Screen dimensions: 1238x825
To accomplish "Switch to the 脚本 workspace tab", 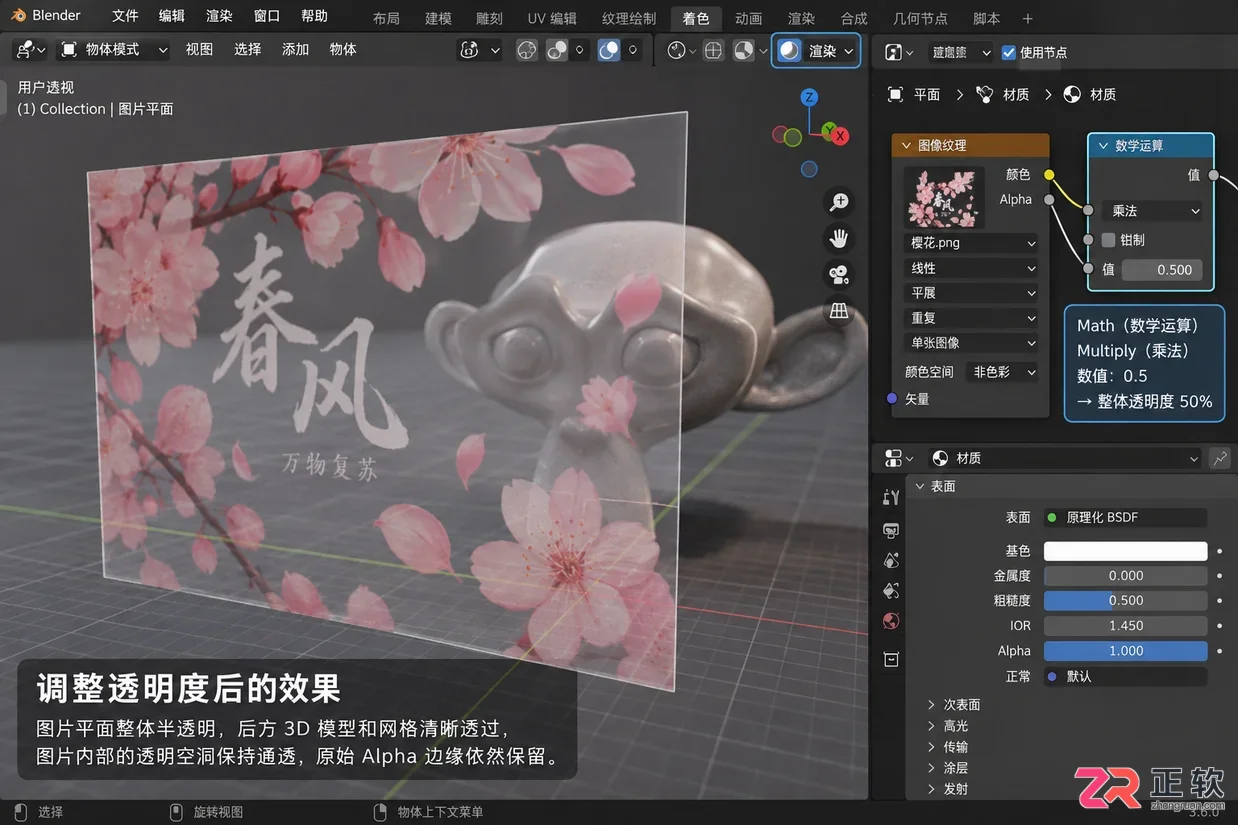I will point(986,18).
